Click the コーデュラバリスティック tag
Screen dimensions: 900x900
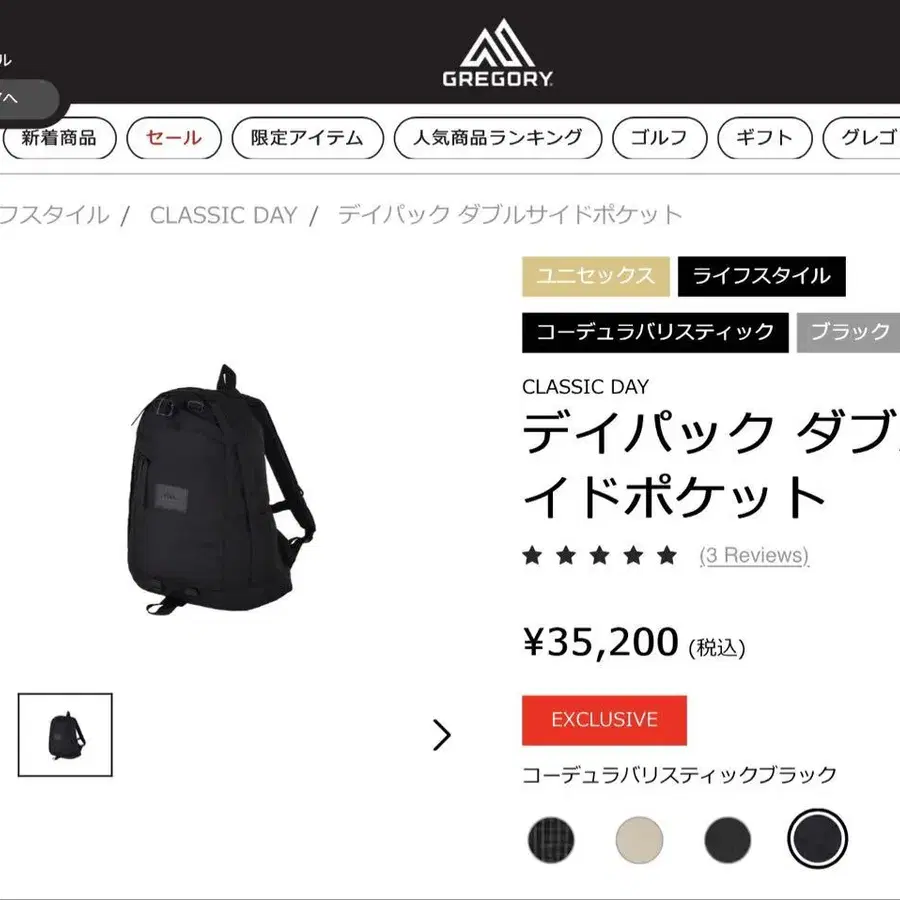(x=655, y=332)
